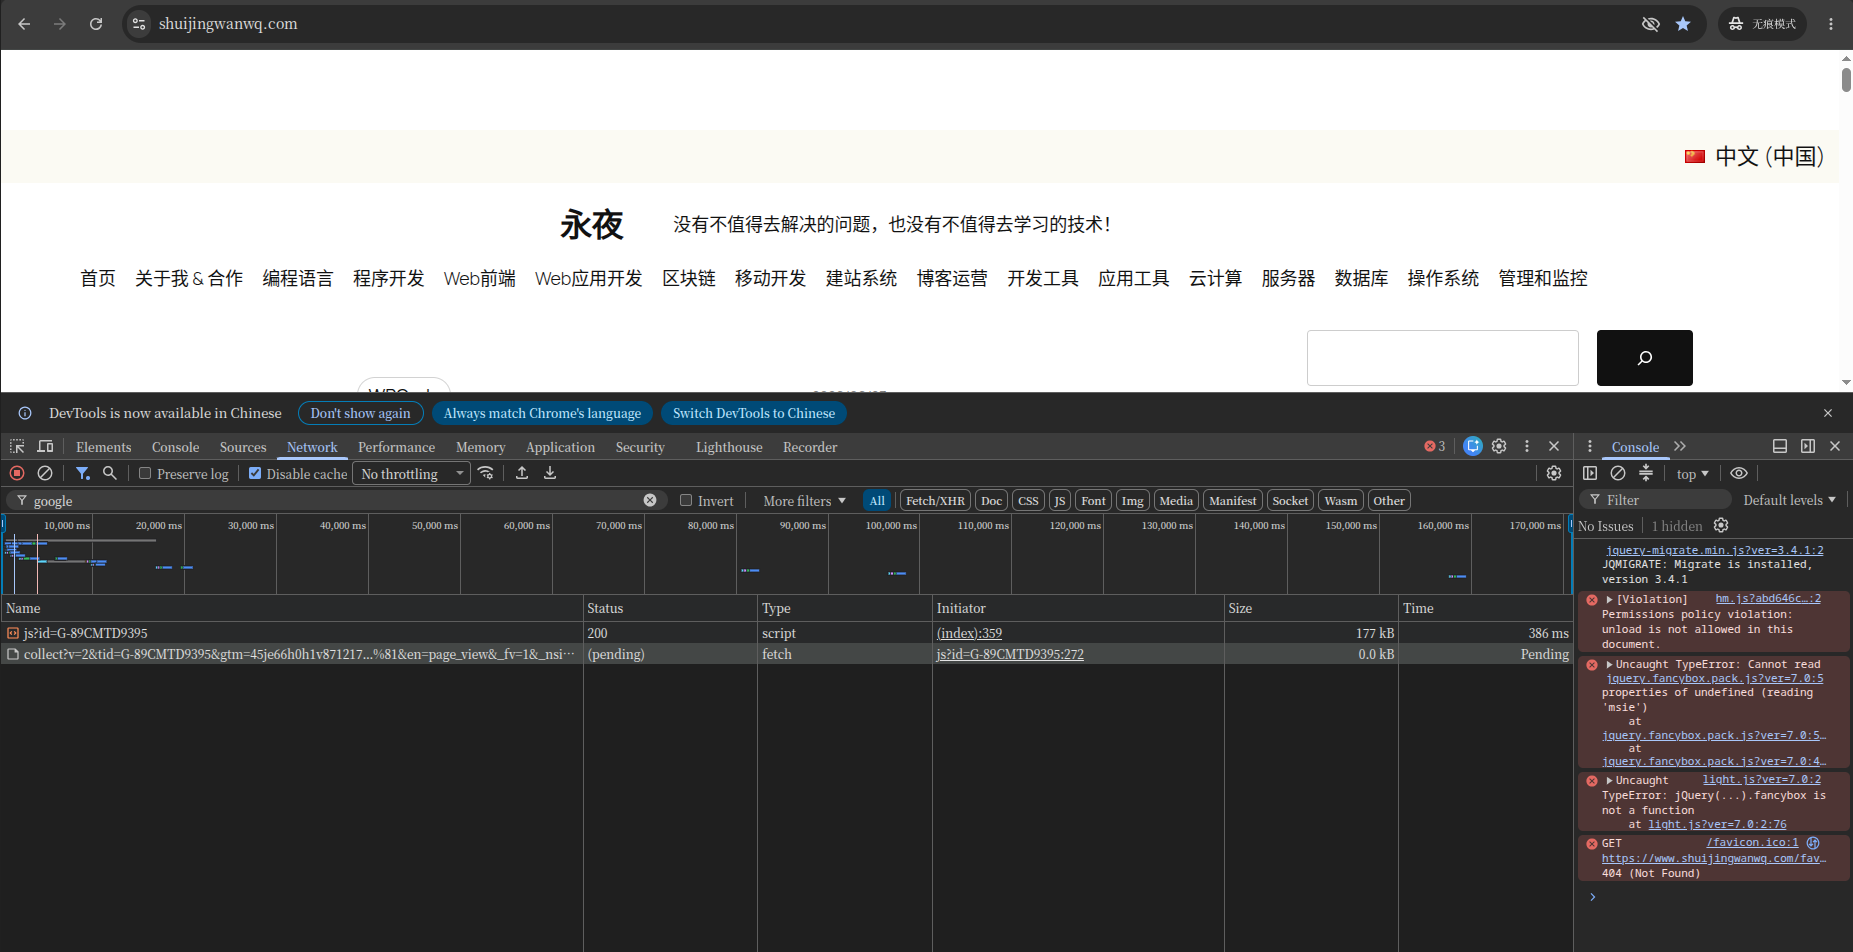
Task: Filter requests by JS type
Action: point(1060,501)
